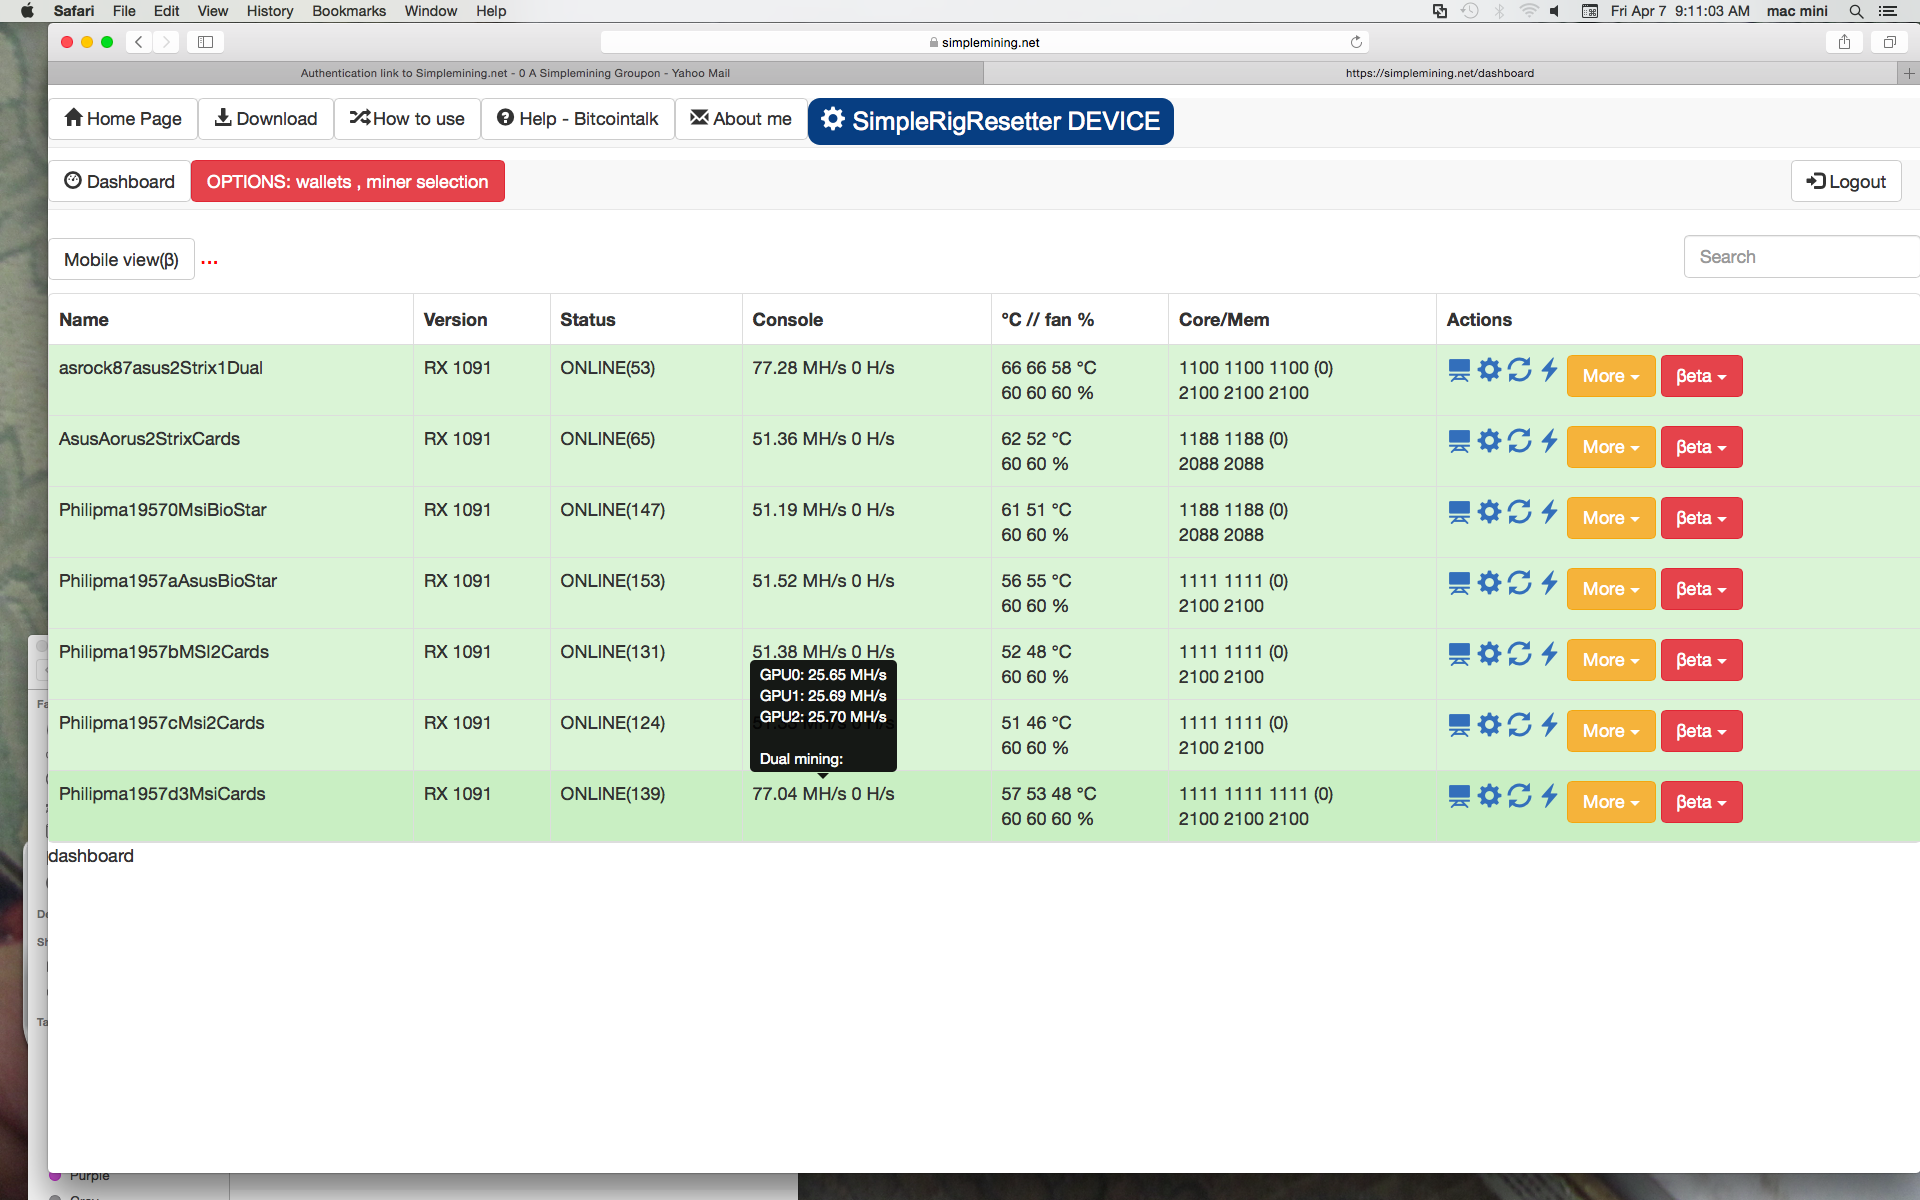The width and height of the screenshot is (1920, 1200).
Task: Open monitor icon for Philipma1957aAsusBioStar
Action: pyautogui.click(x=1459, y=584)
